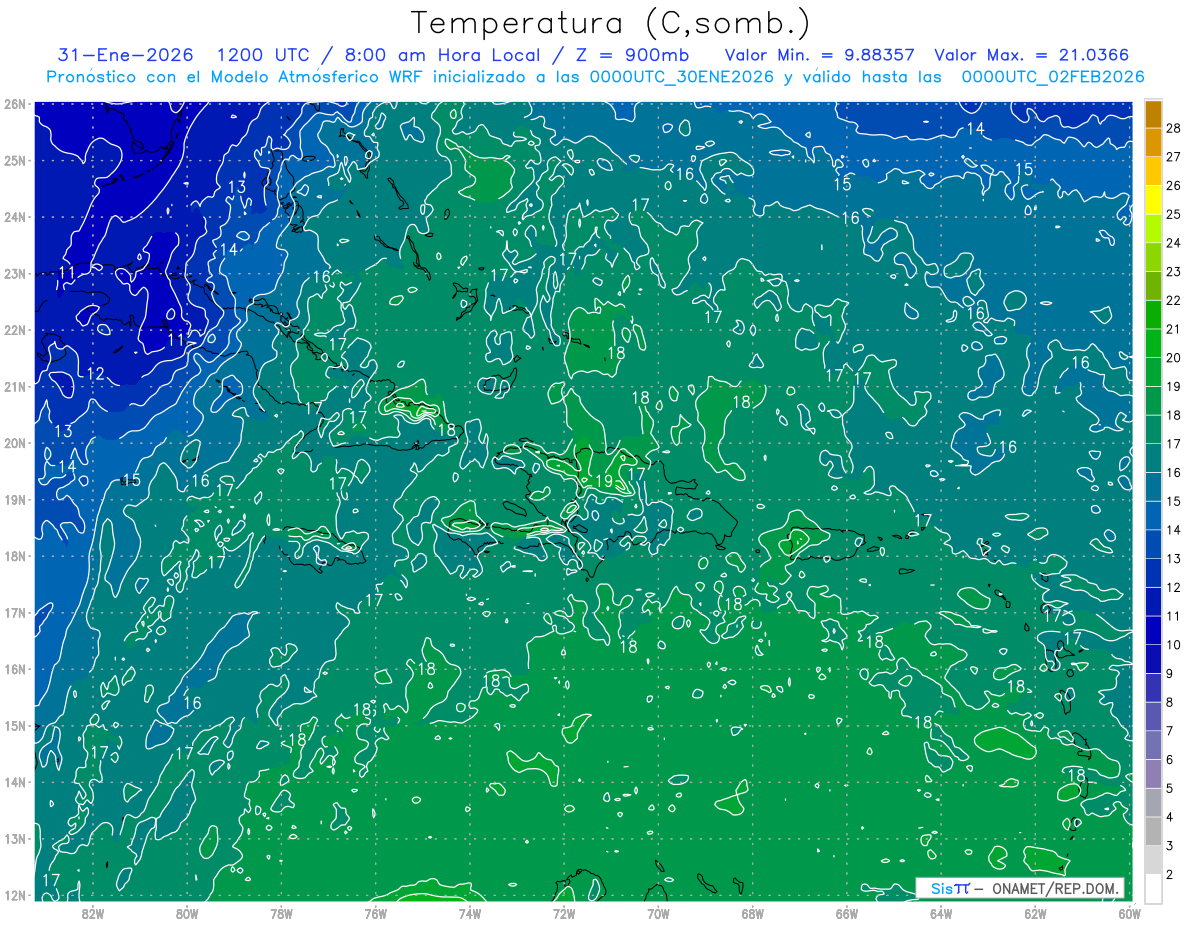Viewport: 1200px width, 927px height.
Task: Click the 21N latitude axis label
Action: coord(14,386)
